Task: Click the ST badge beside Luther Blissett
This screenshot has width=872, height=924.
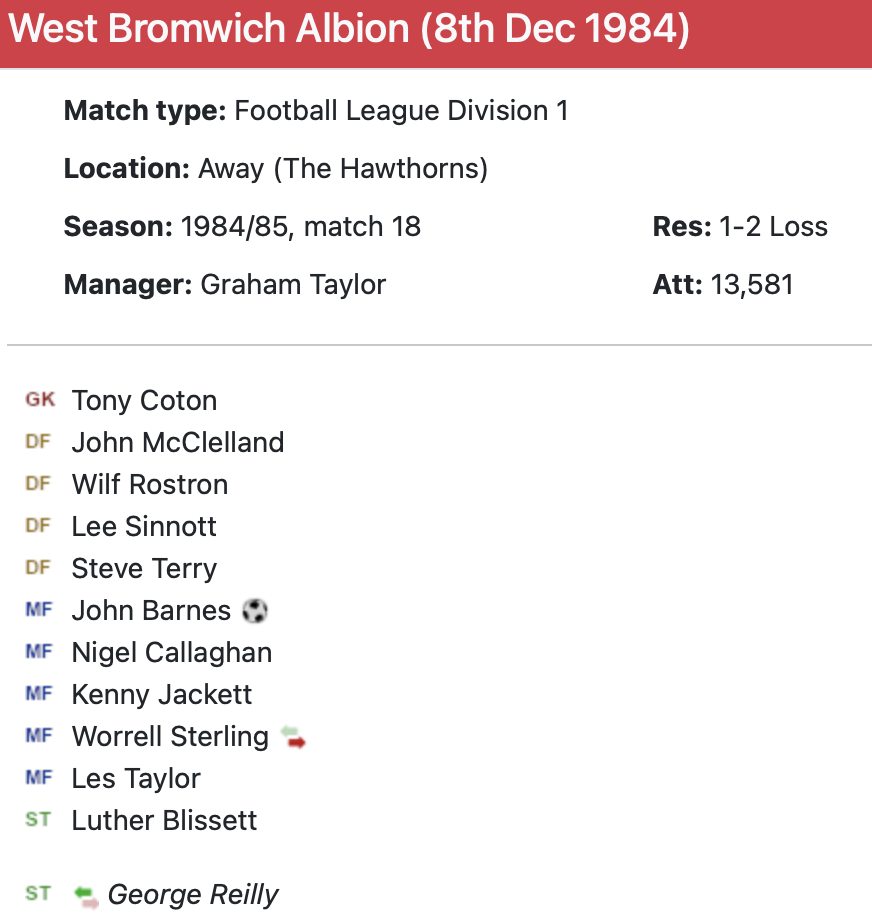Action: 38,820
